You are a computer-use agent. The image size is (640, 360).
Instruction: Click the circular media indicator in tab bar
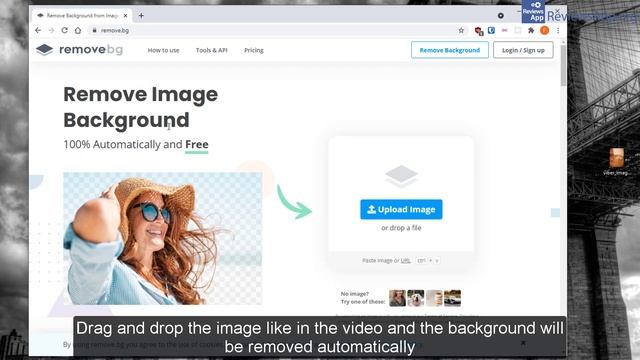click(500, 16)
